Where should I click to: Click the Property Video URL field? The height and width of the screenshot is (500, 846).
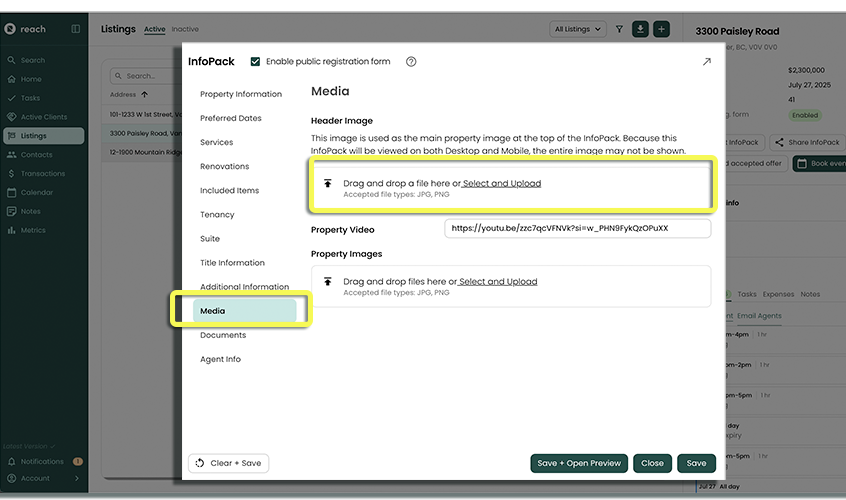pyautogui.click(x=577, y=228)
